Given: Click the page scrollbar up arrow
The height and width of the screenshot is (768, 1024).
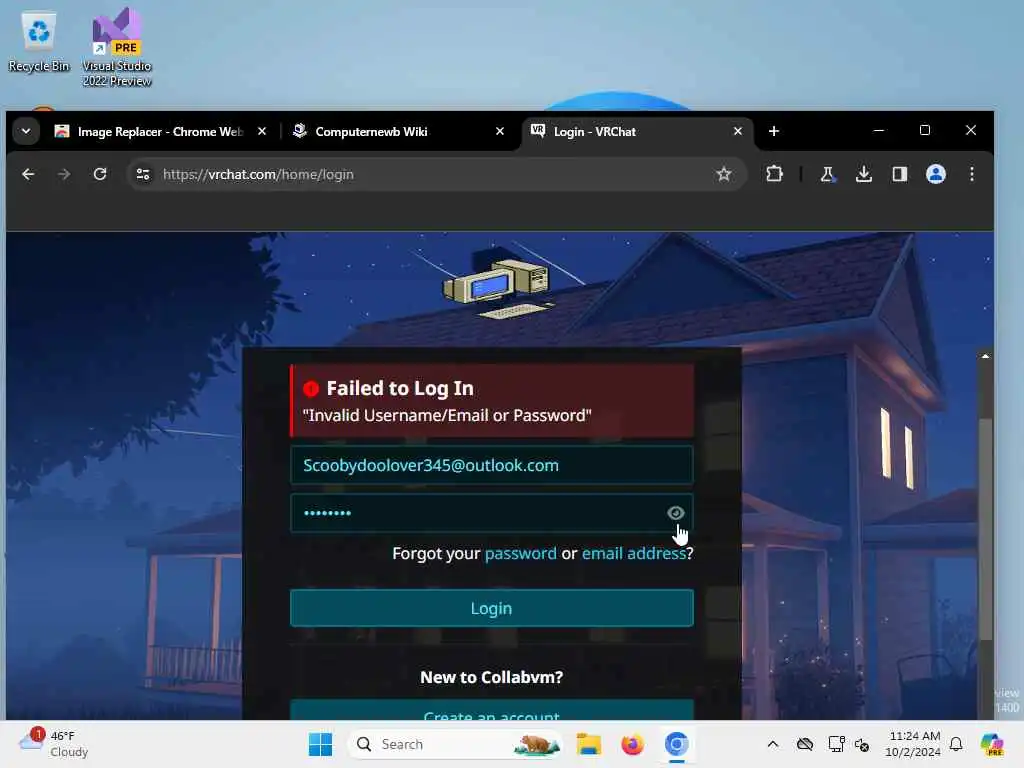Looking at the screenshot, I should pos(985,356).
